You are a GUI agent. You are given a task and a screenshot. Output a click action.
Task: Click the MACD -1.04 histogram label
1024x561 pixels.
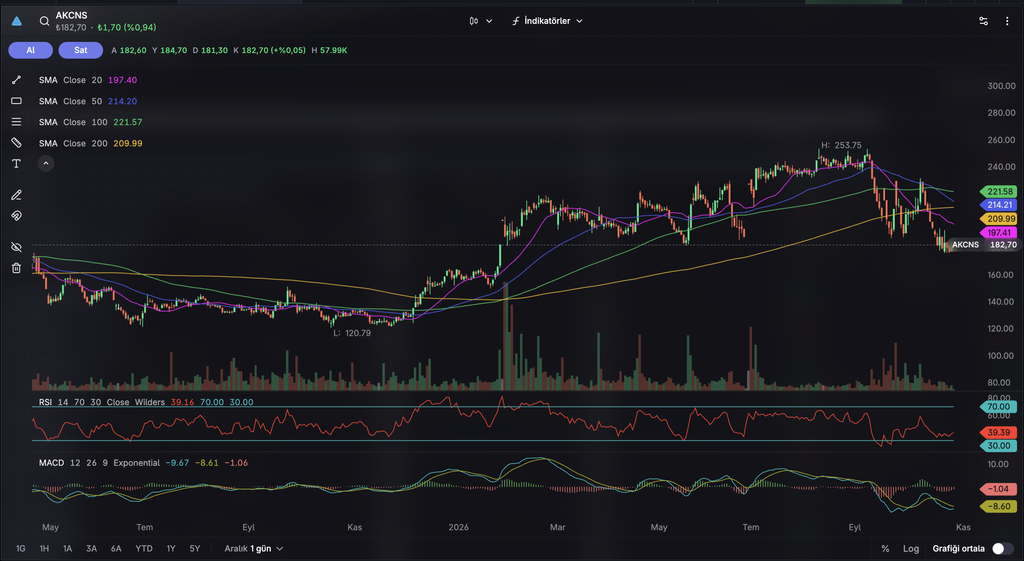999,489
